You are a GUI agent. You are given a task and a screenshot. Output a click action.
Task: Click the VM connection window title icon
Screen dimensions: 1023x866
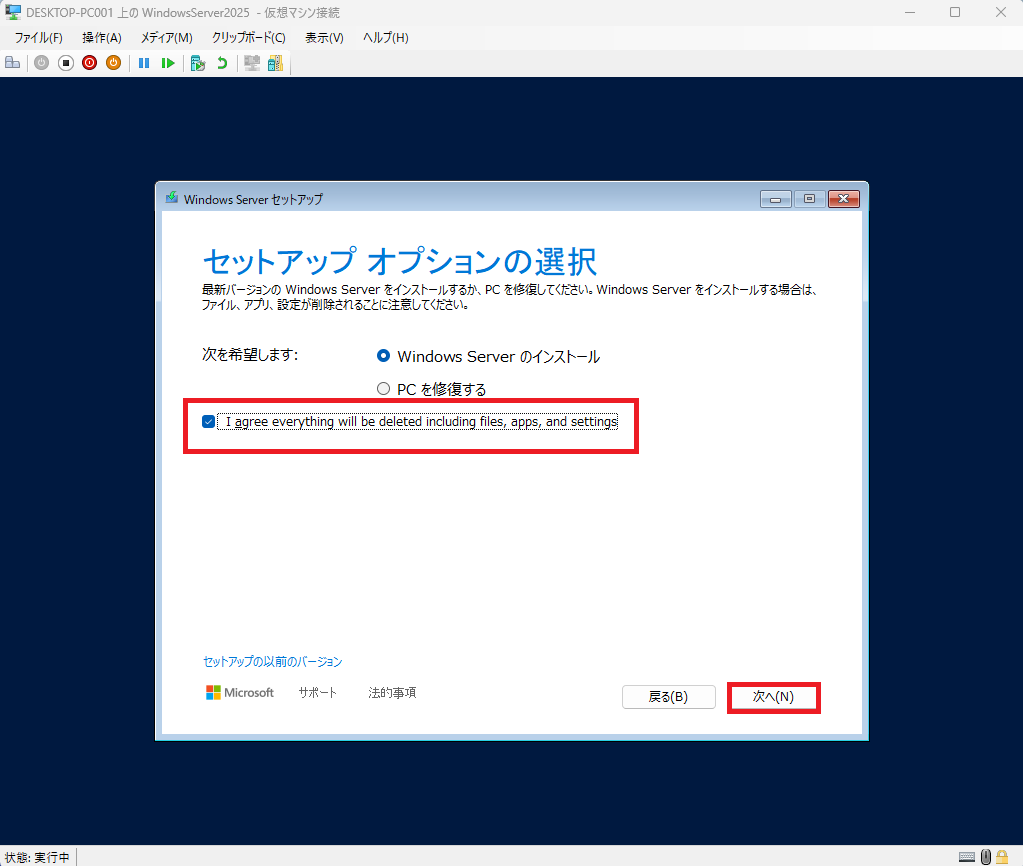tap(13, 12)
